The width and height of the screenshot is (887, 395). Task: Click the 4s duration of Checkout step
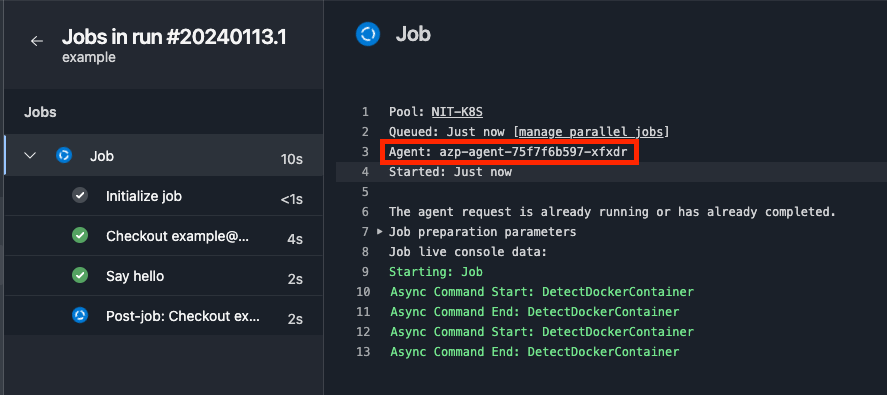(x=295, y=239)
